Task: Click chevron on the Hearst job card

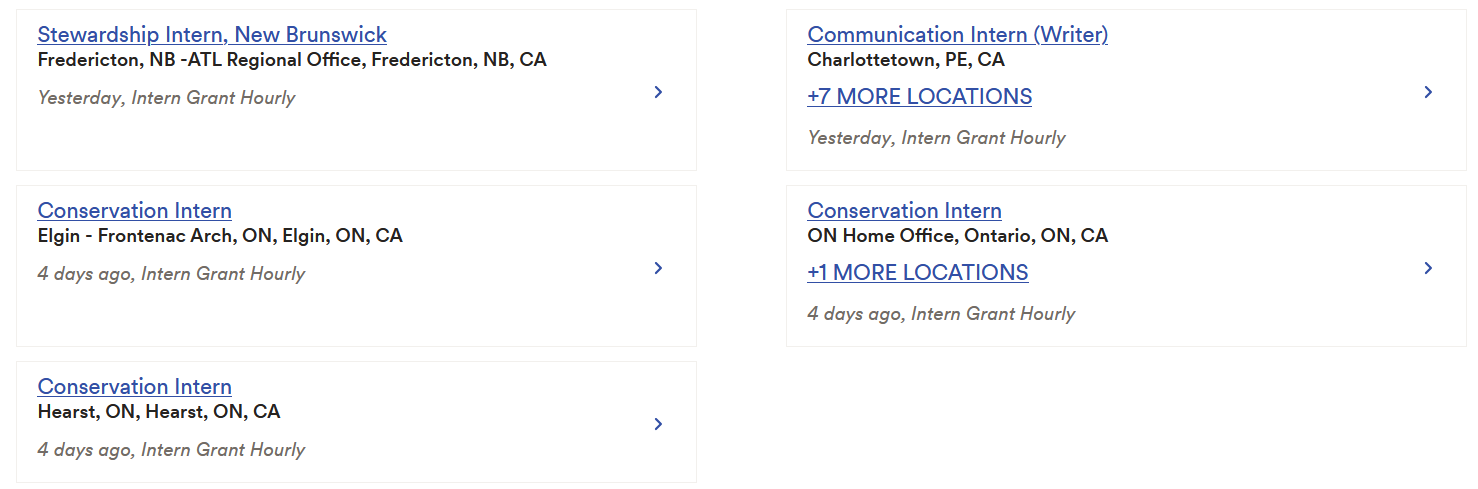Action: [x=658, y=424]
